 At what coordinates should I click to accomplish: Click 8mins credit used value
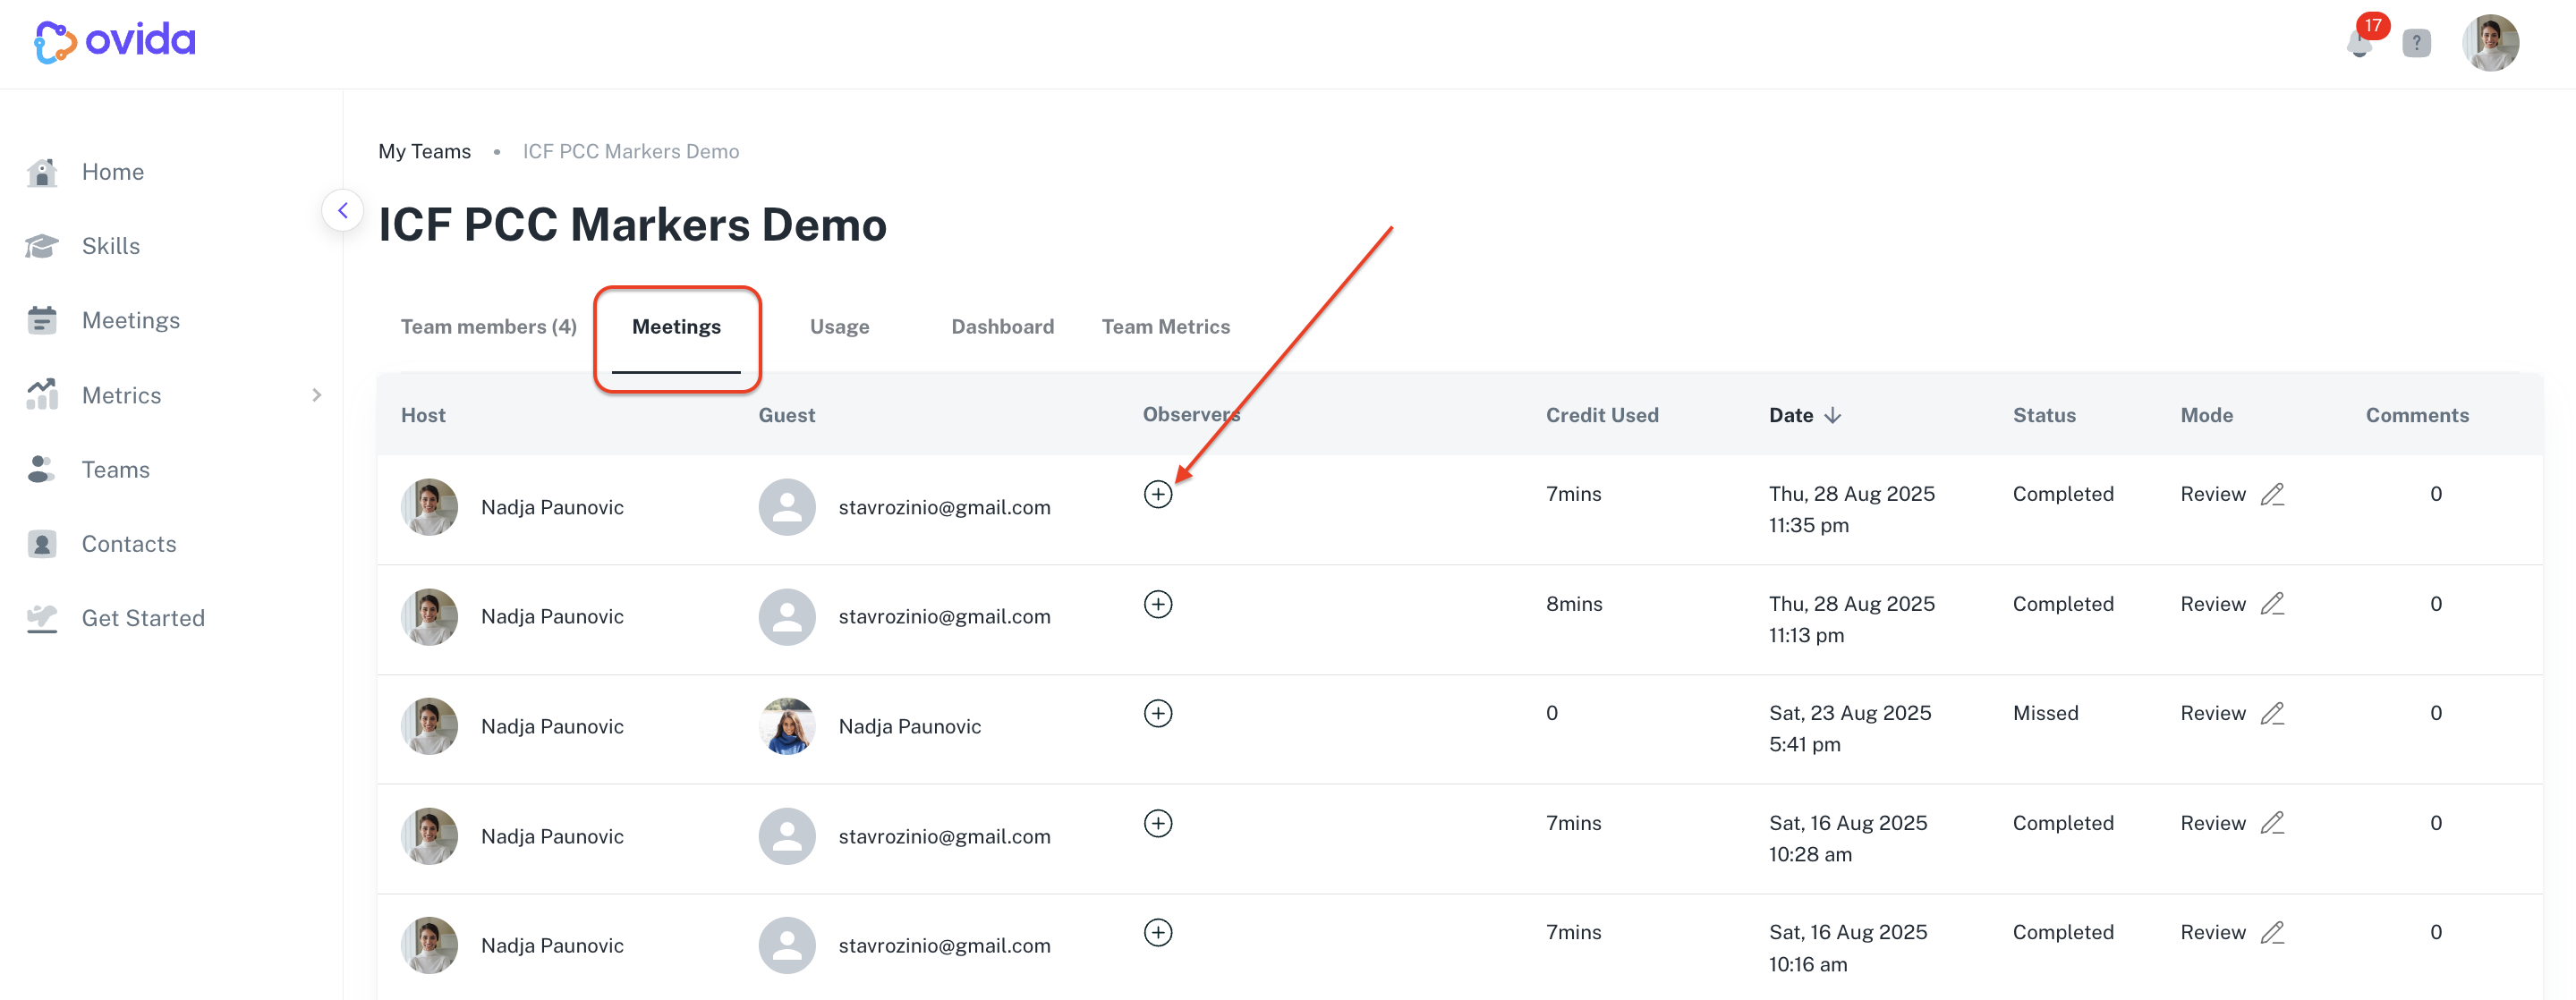click(x=1574, y=604)
